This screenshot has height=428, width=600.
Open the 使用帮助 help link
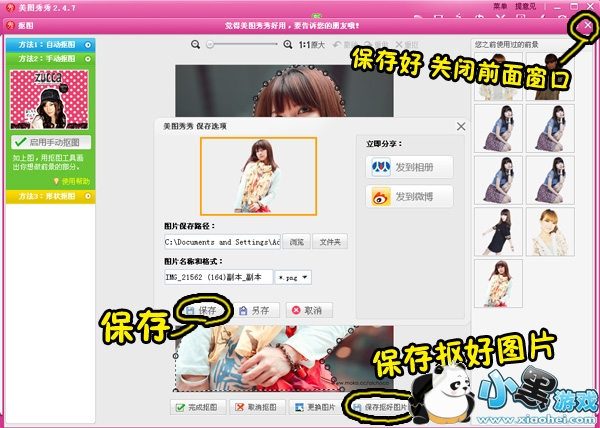point(72,181)
